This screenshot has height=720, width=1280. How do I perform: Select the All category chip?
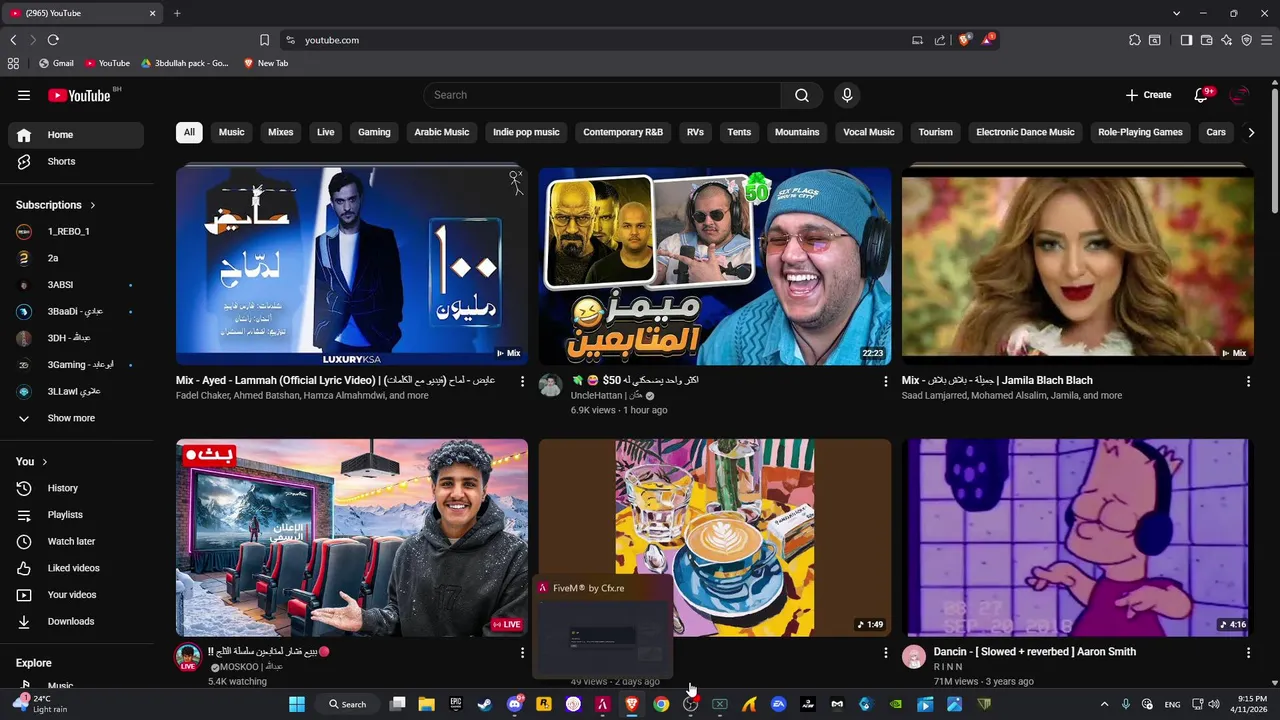pos(189,132)
